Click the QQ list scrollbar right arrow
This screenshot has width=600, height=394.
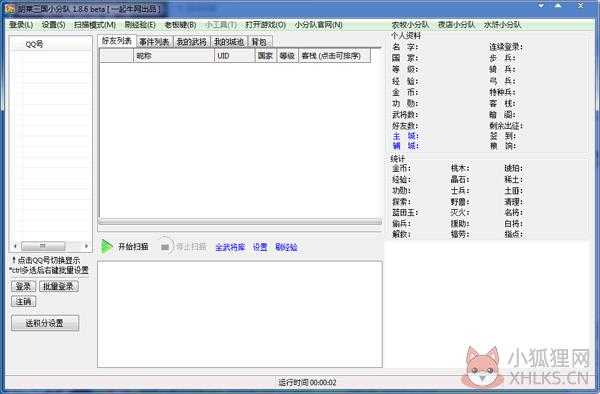click(86, 246)
